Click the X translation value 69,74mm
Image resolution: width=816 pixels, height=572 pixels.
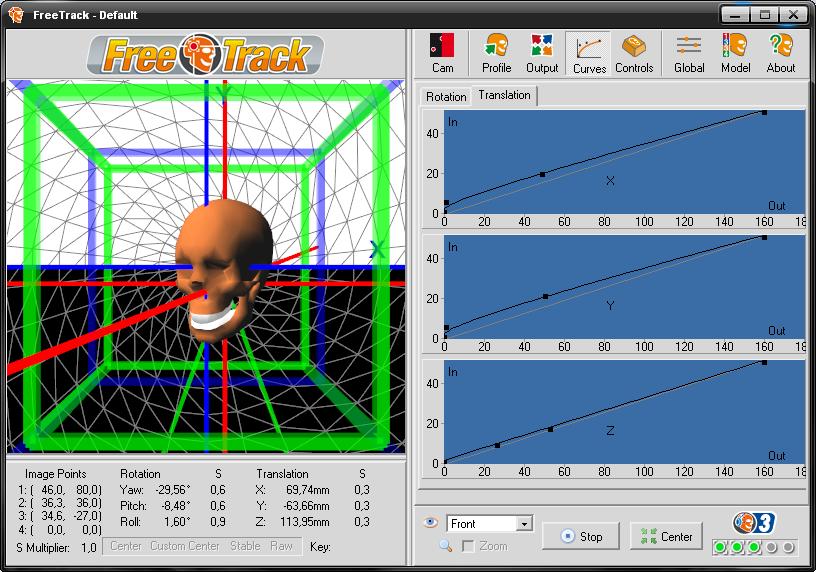click(x=308, y=490)
